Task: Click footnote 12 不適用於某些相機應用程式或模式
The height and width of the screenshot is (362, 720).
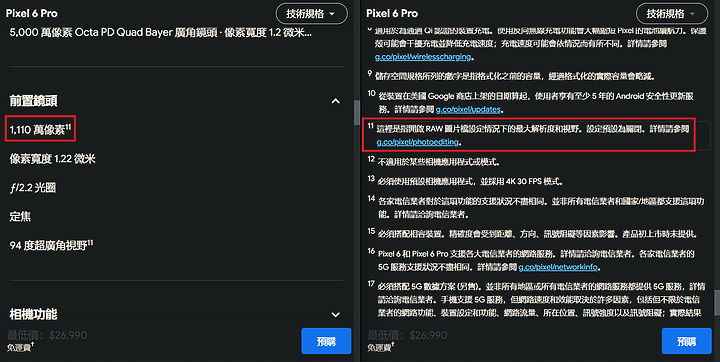Action: coord(434,162)
